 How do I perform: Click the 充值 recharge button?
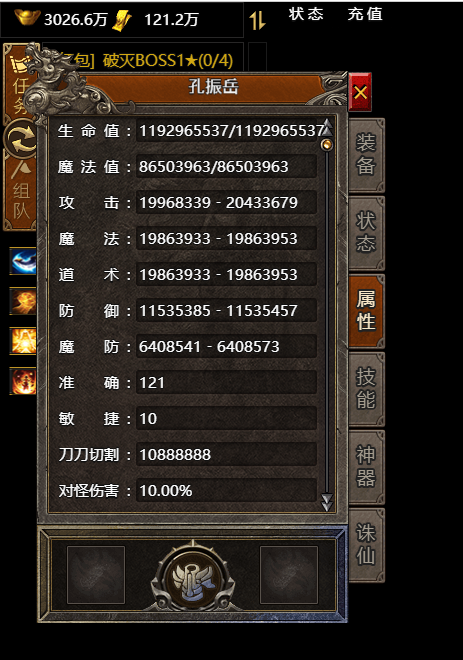point(365,14)
